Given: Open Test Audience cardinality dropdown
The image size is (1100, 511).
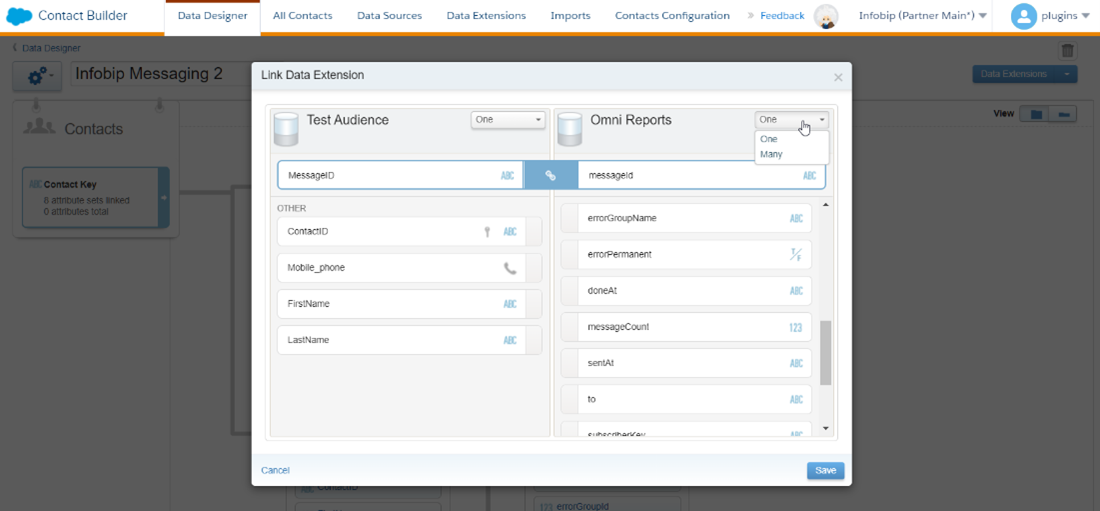Looking at the screenshot, I should 508,120.
